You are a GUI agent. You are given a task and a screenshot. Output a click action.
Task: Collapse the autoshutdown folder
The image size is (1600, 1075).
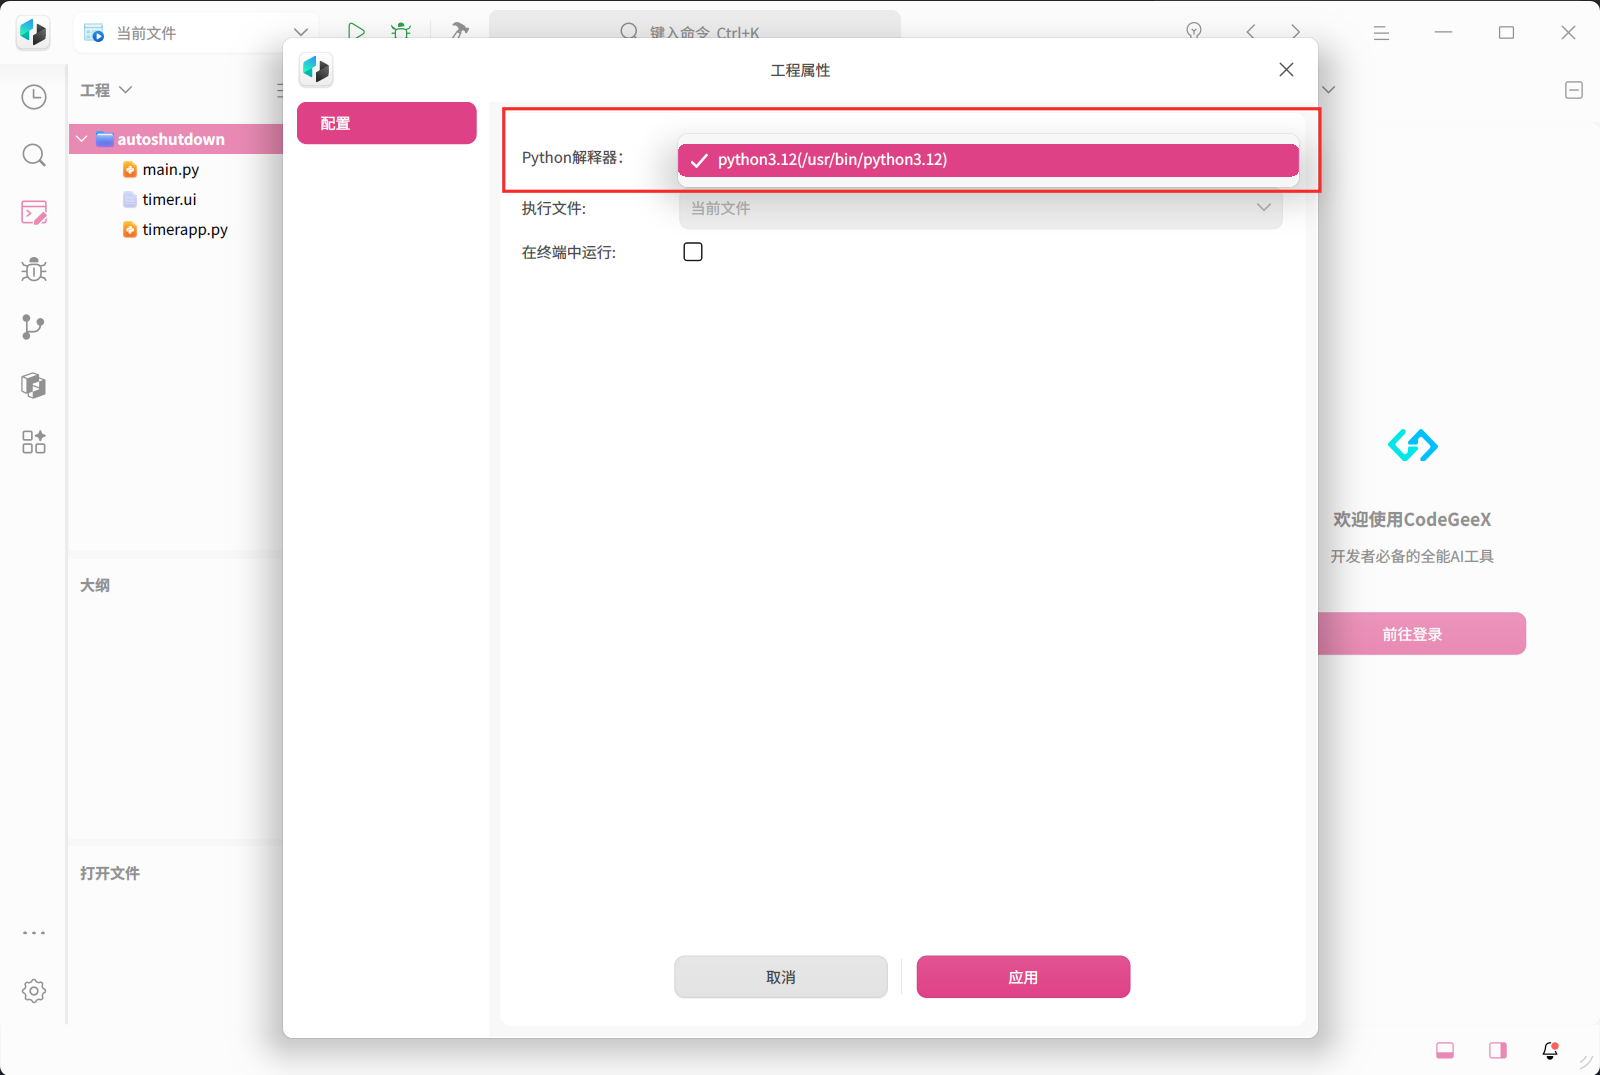pos(82,139)
